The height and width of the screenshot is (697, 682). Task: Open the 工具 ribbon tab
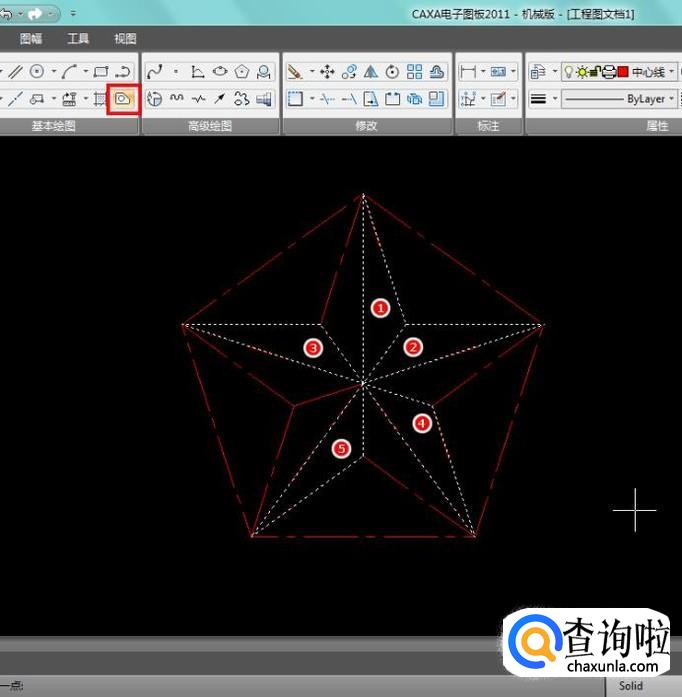pyautogui.click(x=78, y=39)
